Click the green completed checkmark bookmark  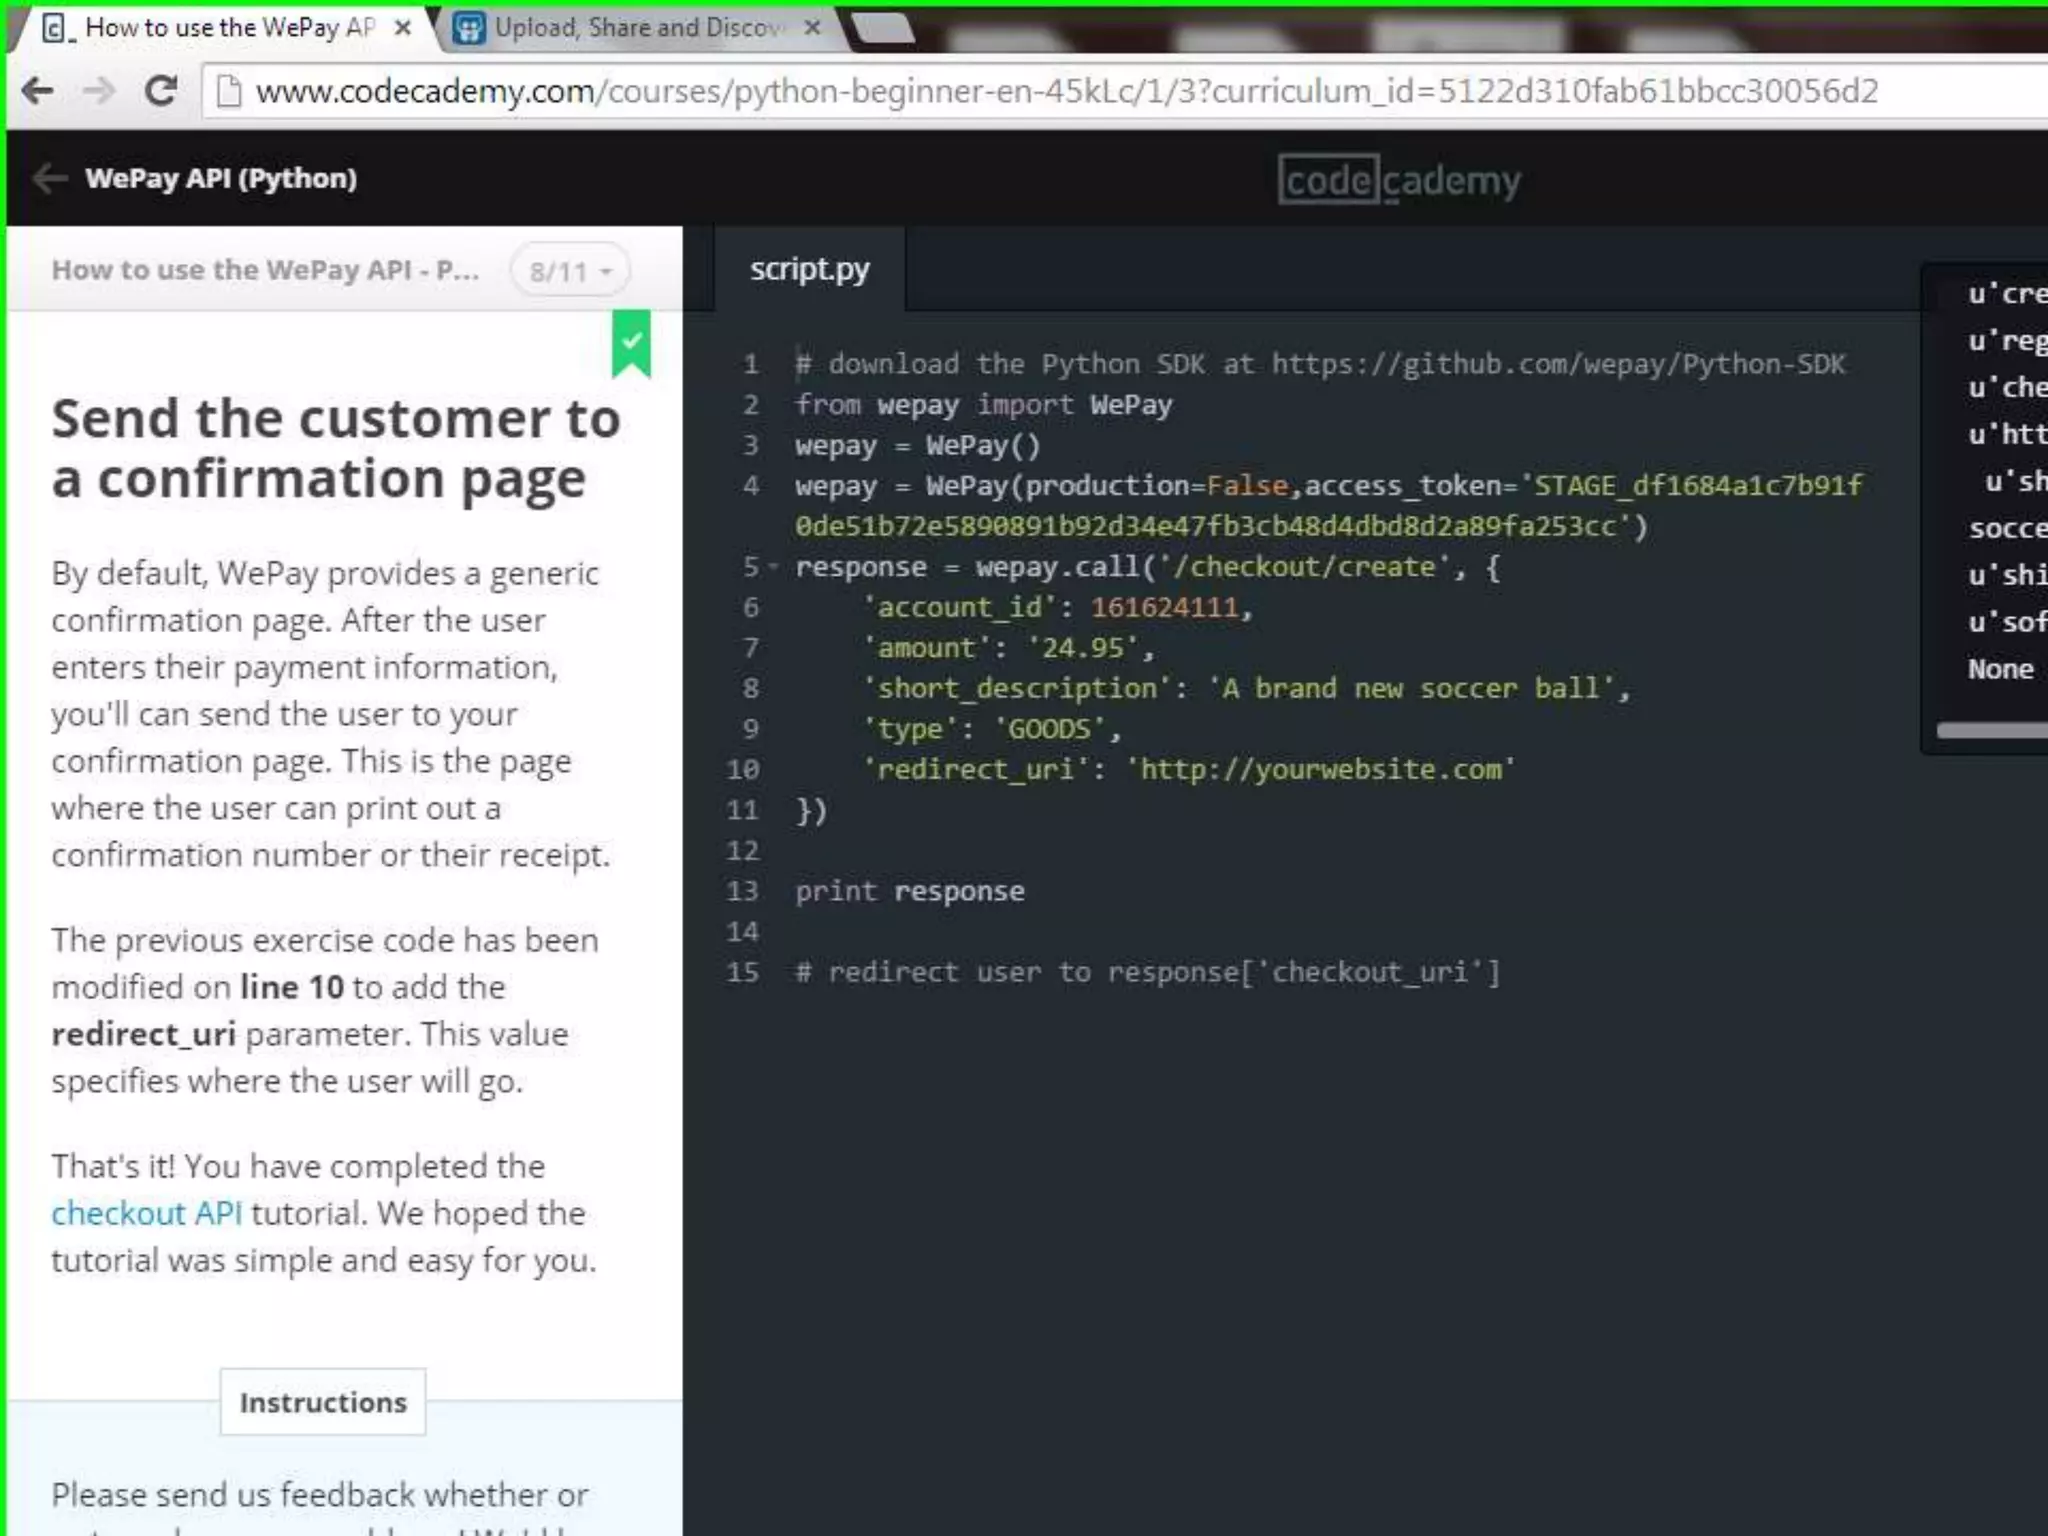click(x=631, y=344)
